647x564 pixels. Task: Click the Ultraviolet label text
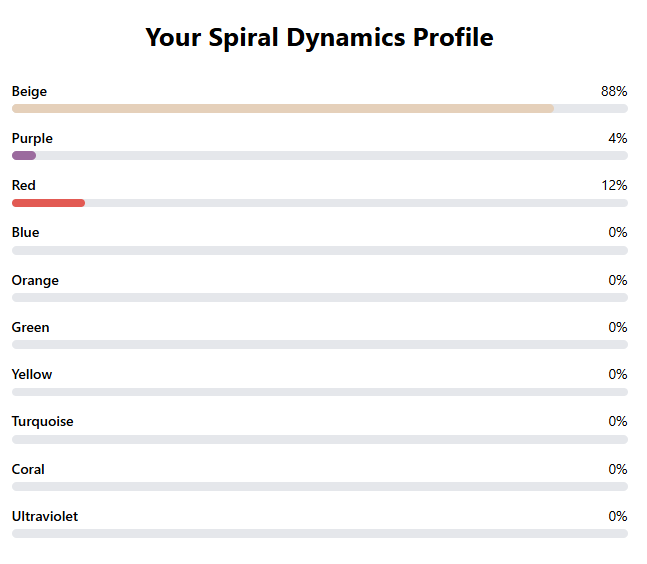coord(45,516)
